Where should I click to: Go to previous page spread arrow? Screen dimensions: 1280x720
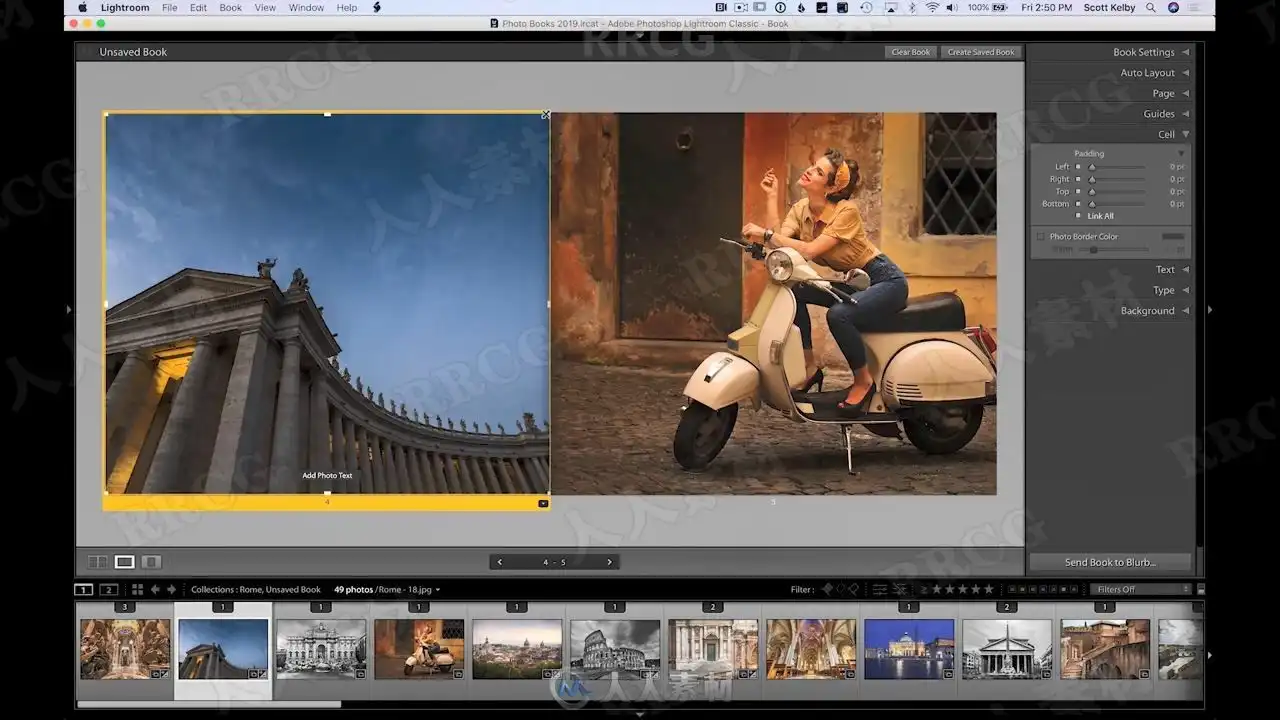click(x=500, y=562)
